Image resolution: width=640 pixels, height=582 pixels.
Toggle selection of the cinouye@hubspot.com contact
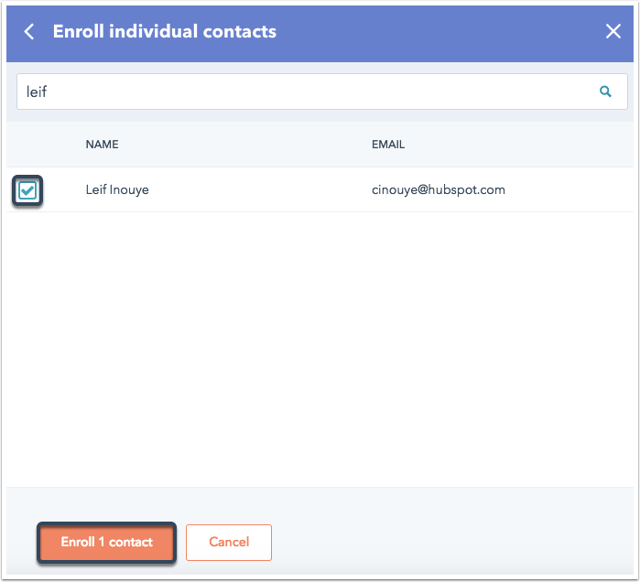(x=27, y=190)
